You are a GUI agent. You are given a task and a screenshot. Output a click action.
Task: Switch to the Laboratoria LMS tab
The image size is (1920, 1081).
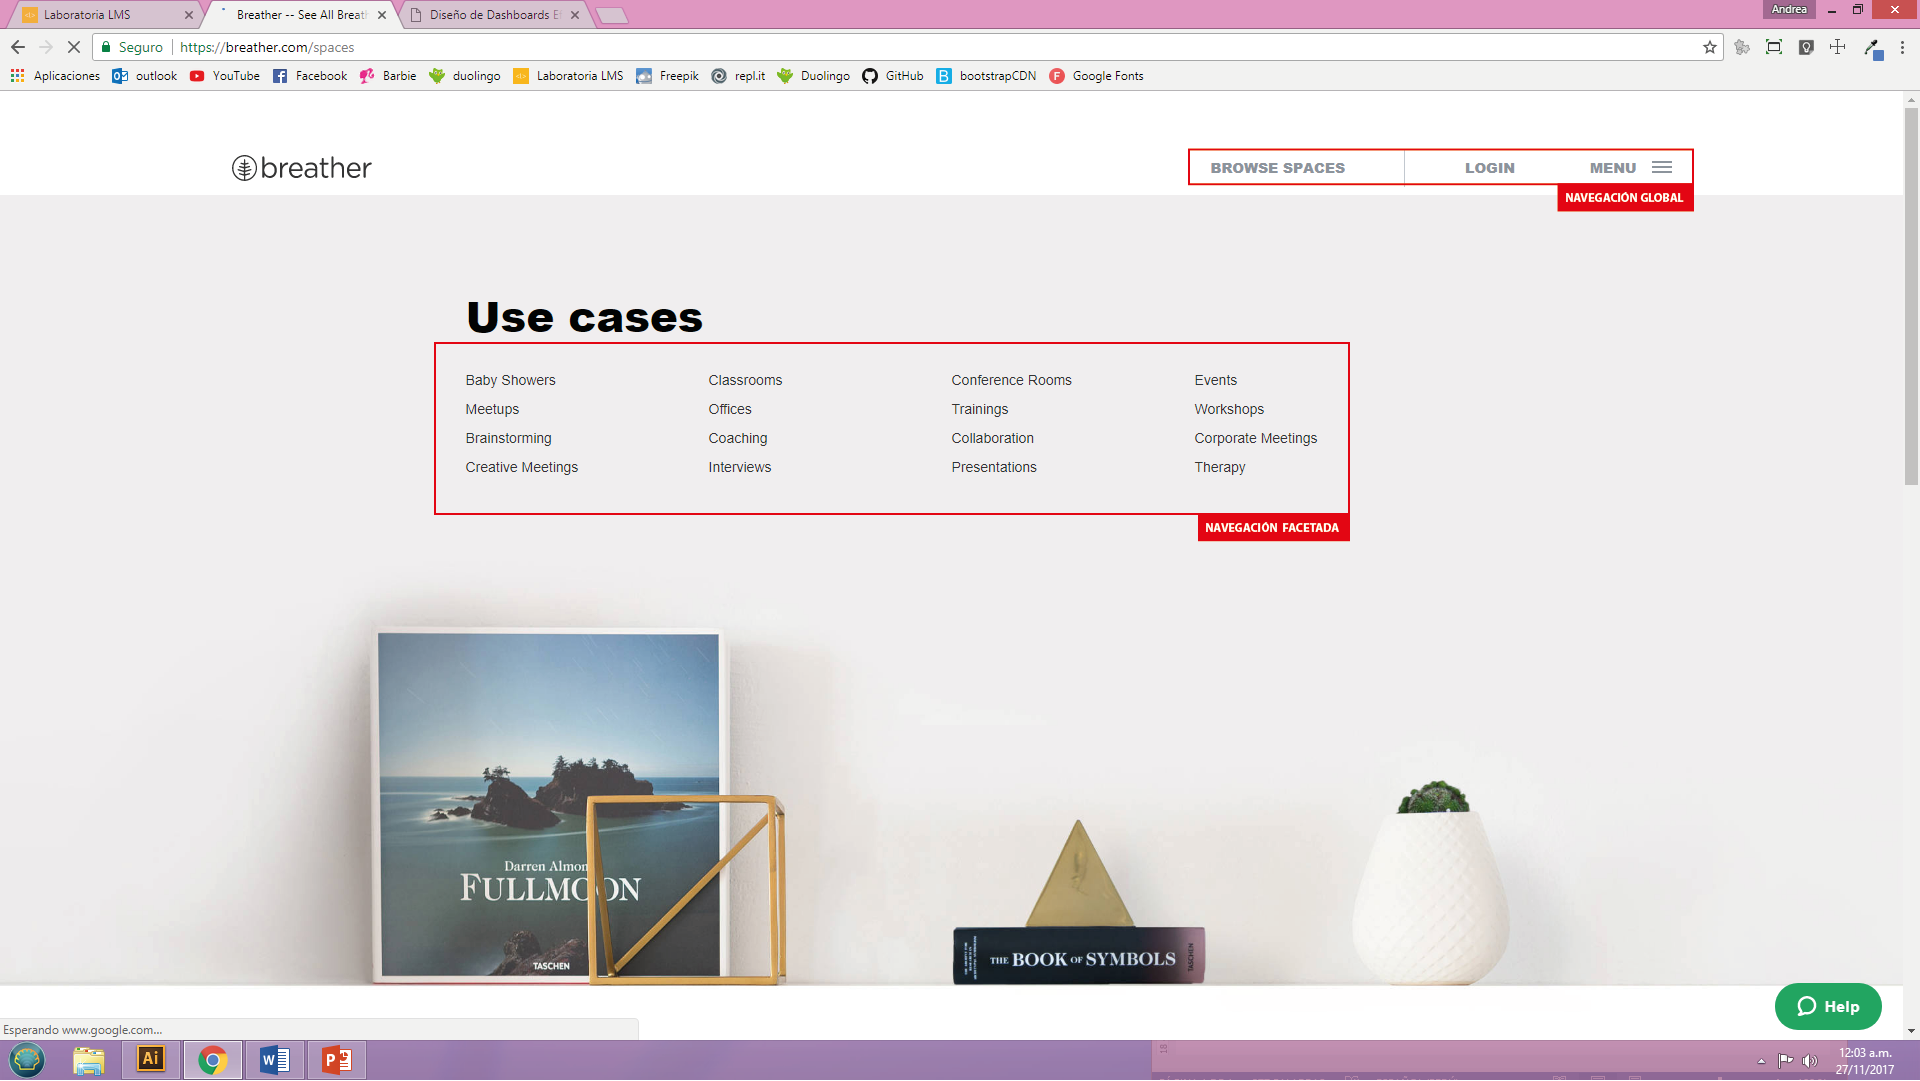click(100, 15)
